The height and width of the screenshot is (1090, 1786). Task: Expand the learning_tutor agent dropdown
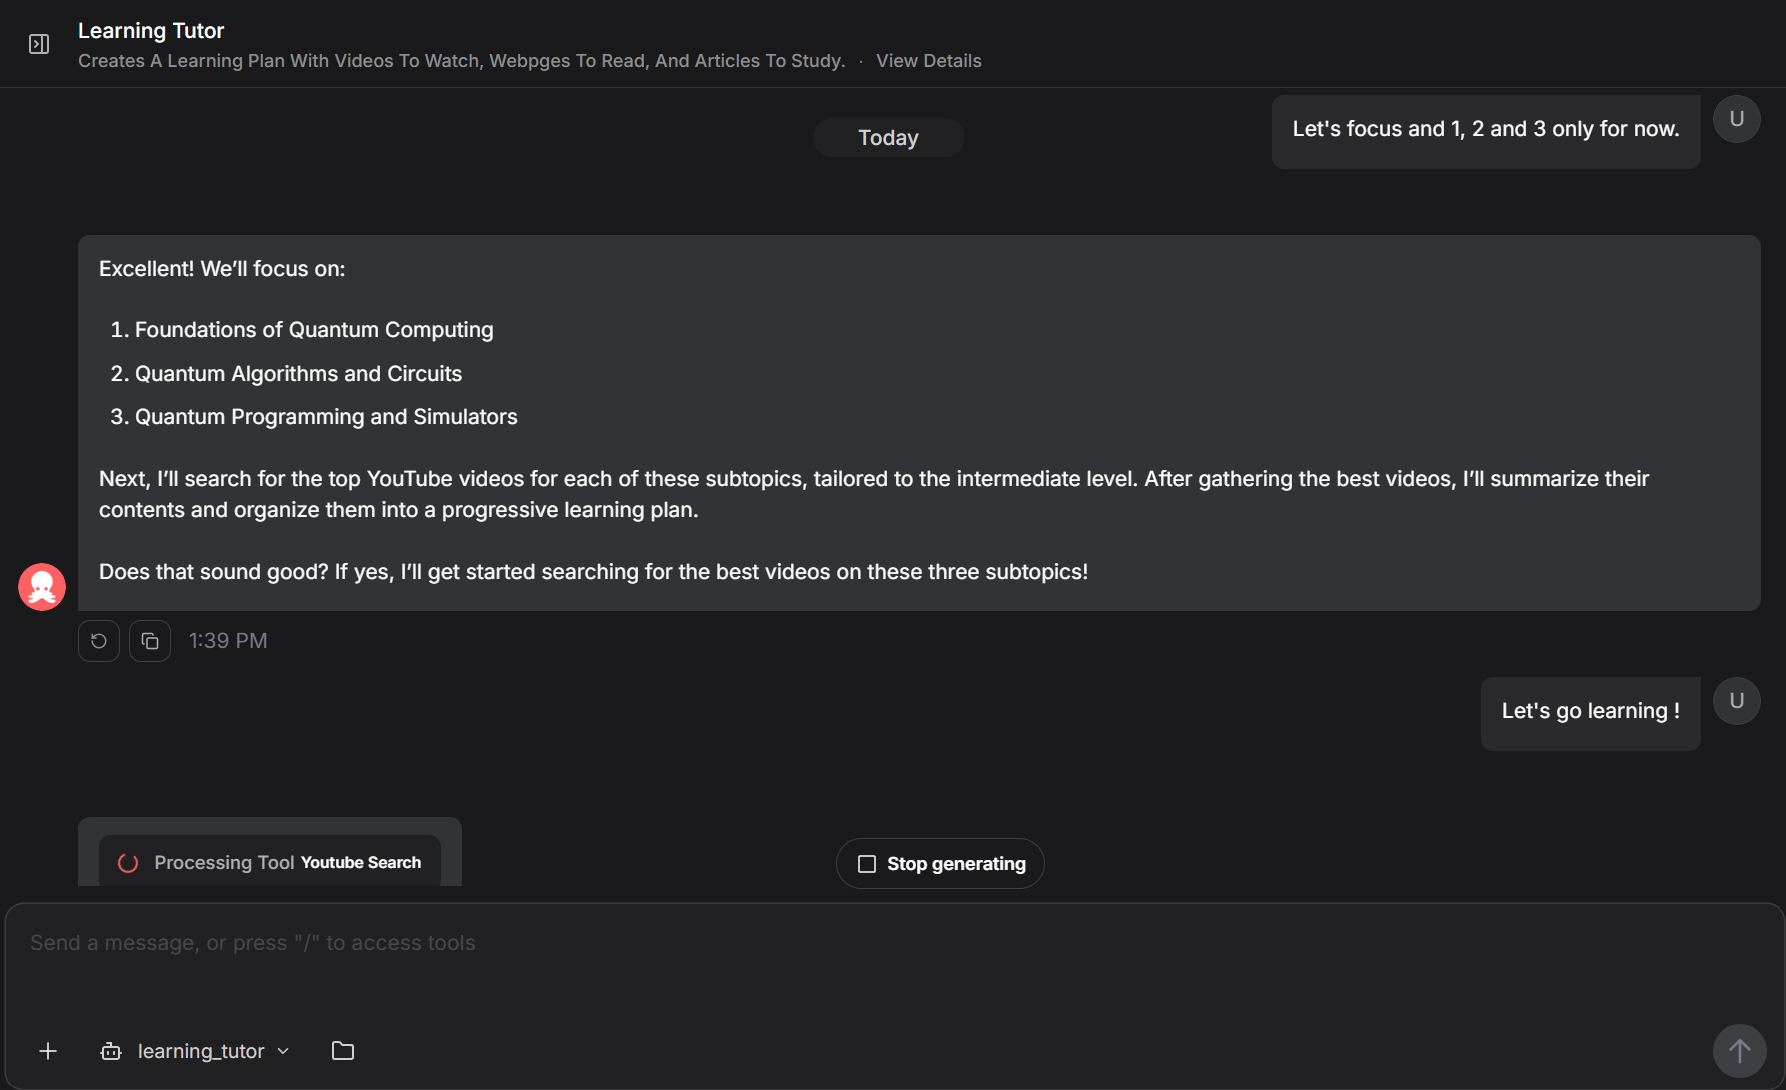pos(283,1051)
